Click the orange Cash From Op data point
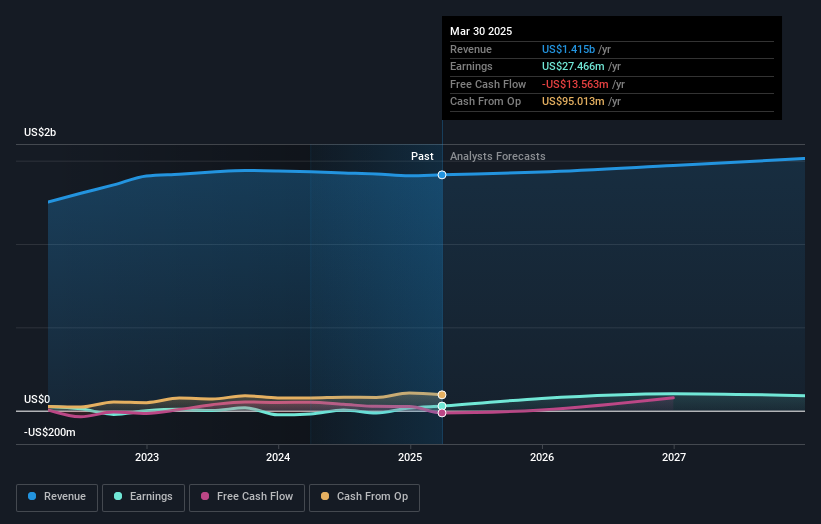This screenshot has width=821, height=524. [x=442, y=395]
